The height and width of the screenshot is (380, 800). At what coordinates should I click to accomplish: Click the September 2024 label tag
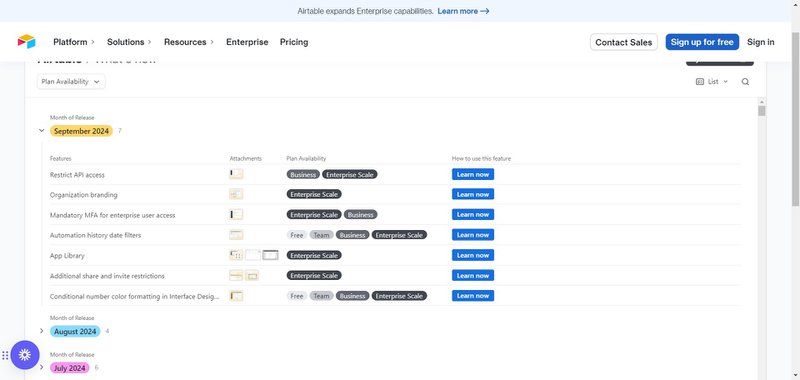pos(81,131)
